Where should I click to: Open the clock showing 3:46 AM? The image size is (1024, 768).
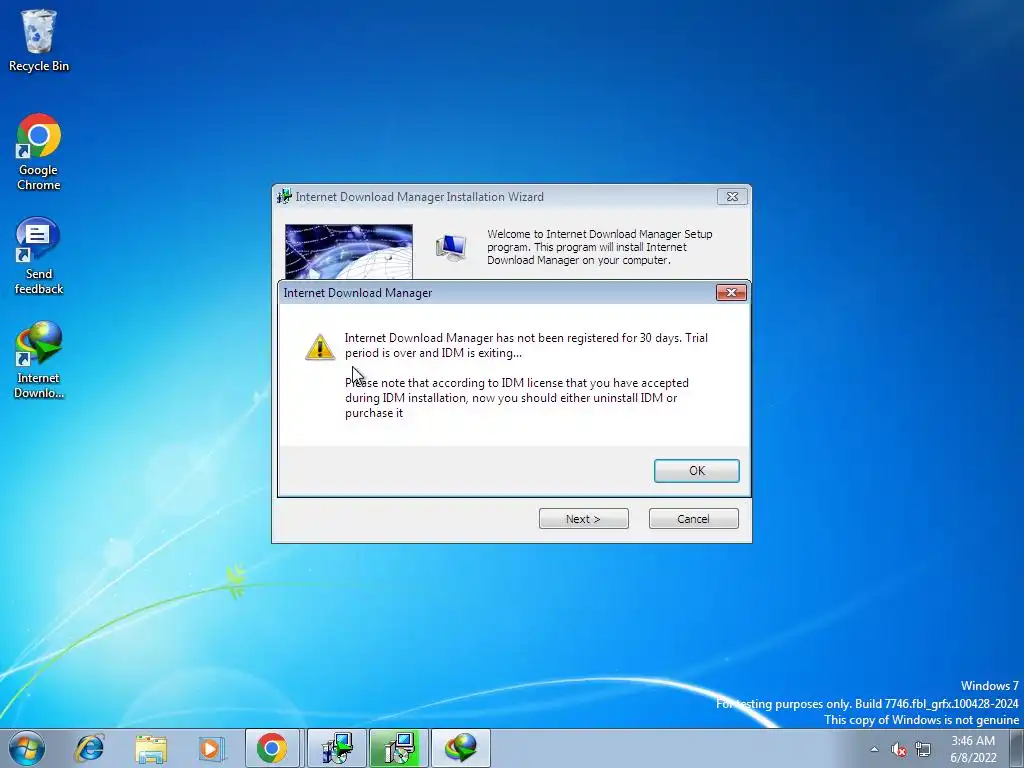pos(973,749)
